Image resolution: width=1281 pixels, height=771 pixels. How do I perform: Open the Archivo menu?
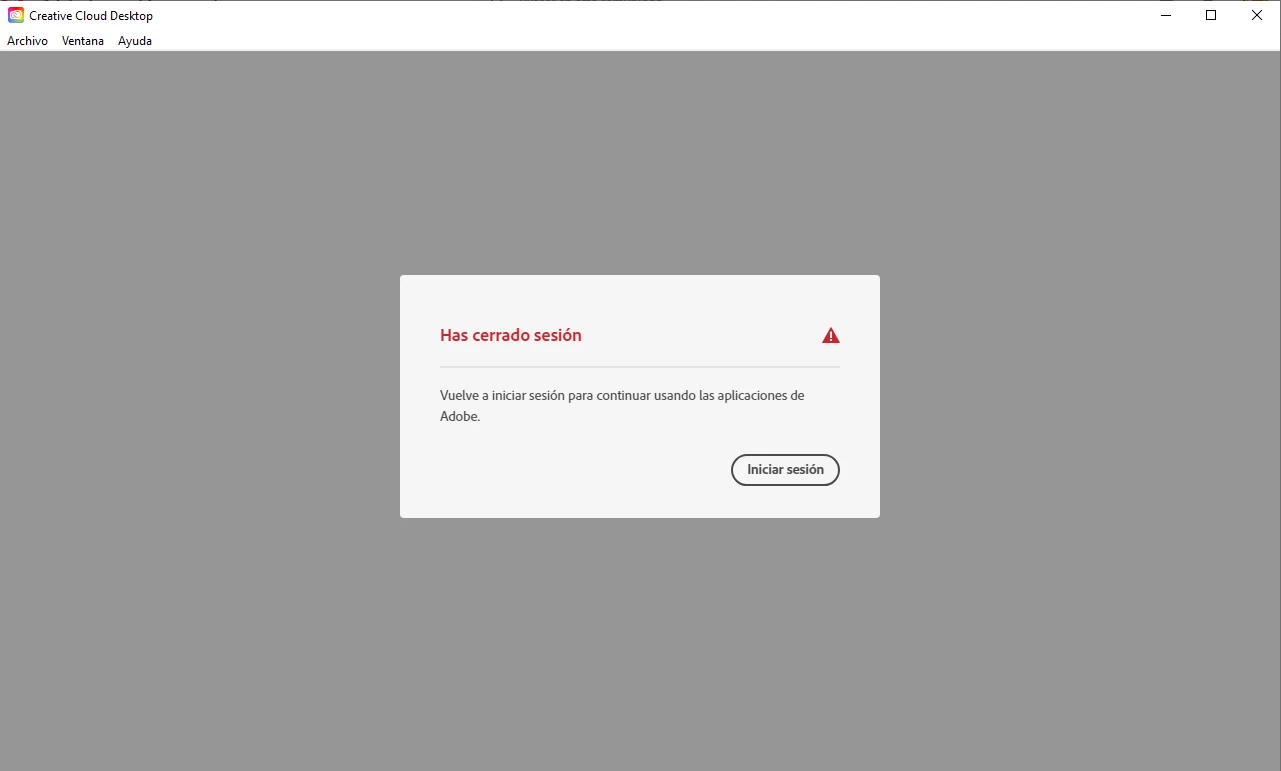pyautogui.click(x=27, y=41)
